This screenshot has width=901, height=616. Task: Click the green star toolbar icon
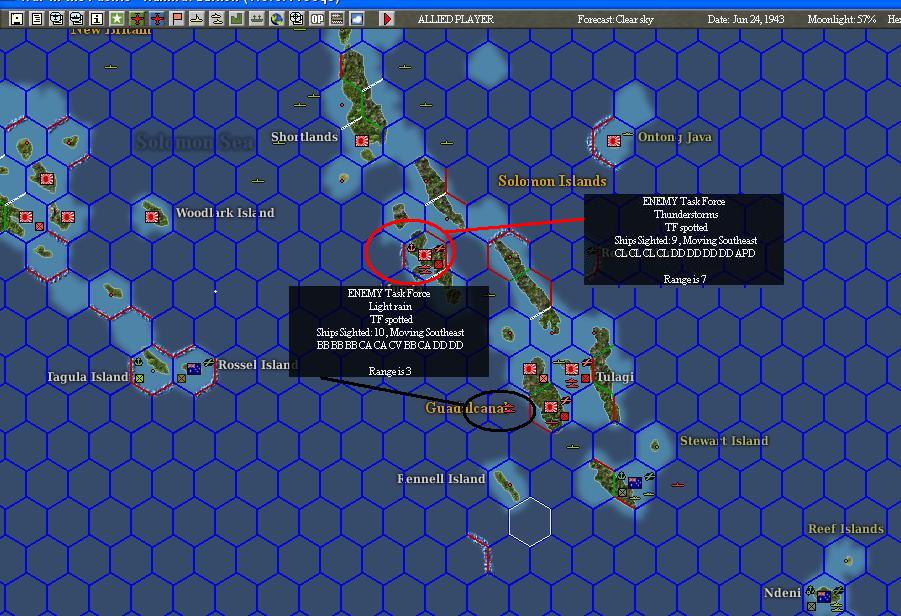(117, 19)
